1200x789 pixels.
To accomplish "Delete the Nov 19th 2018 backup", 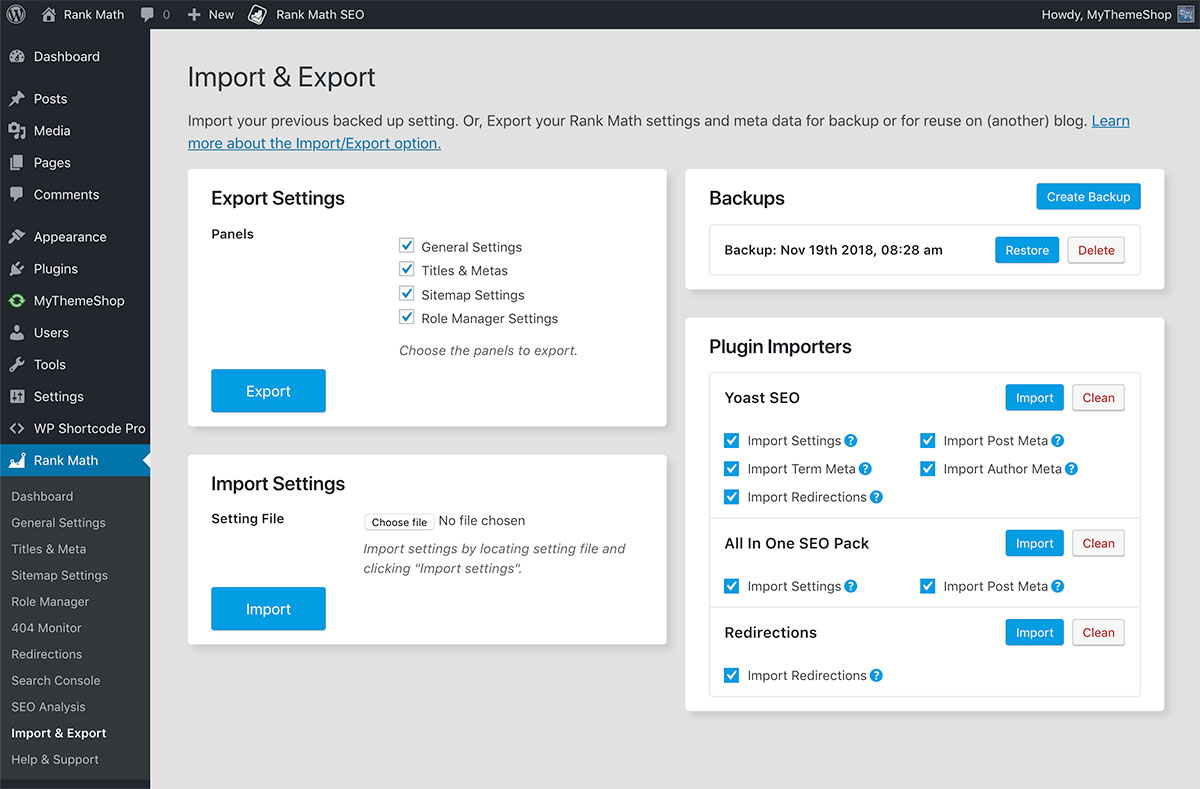I will (x=1096, y=251).
